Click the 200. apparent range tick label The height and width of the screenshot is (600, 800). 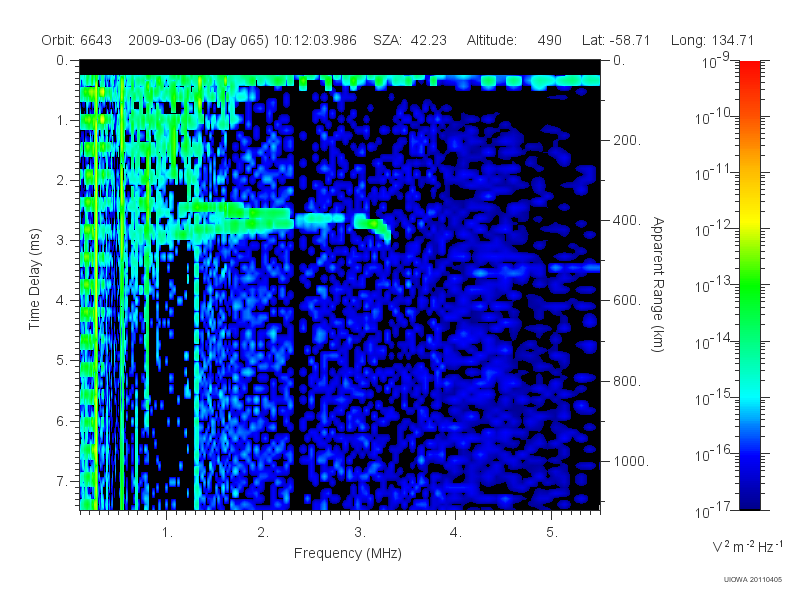click(x=627, y=140)
